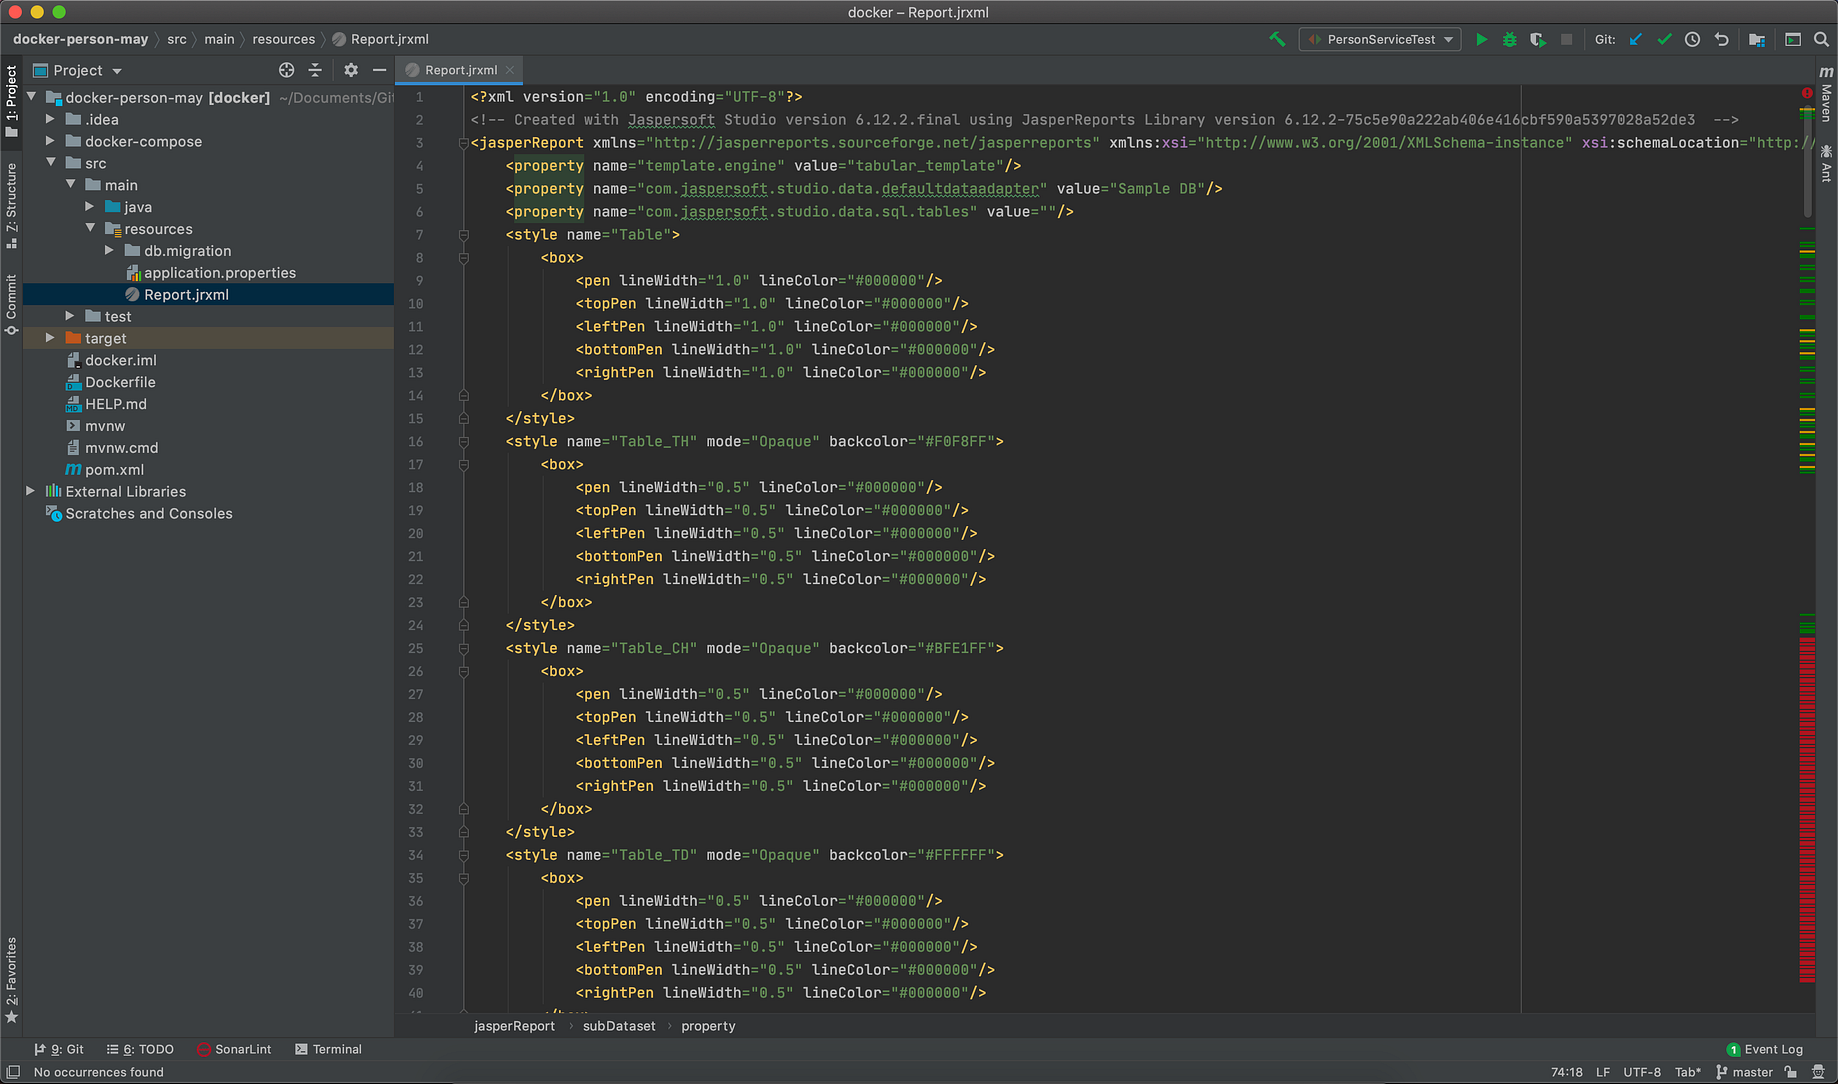Image resolution: width=1838 pixels, height=1084 pixels.
Task: Open the Commit tool window
Action: 12,304
